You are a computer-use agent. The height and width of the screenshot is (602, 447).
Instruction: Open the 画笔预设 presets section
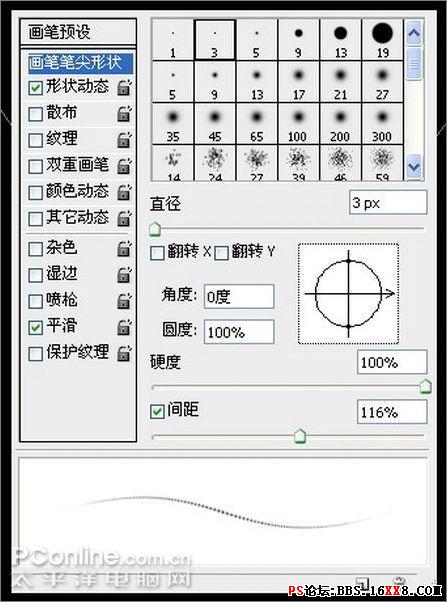[78, 32]
